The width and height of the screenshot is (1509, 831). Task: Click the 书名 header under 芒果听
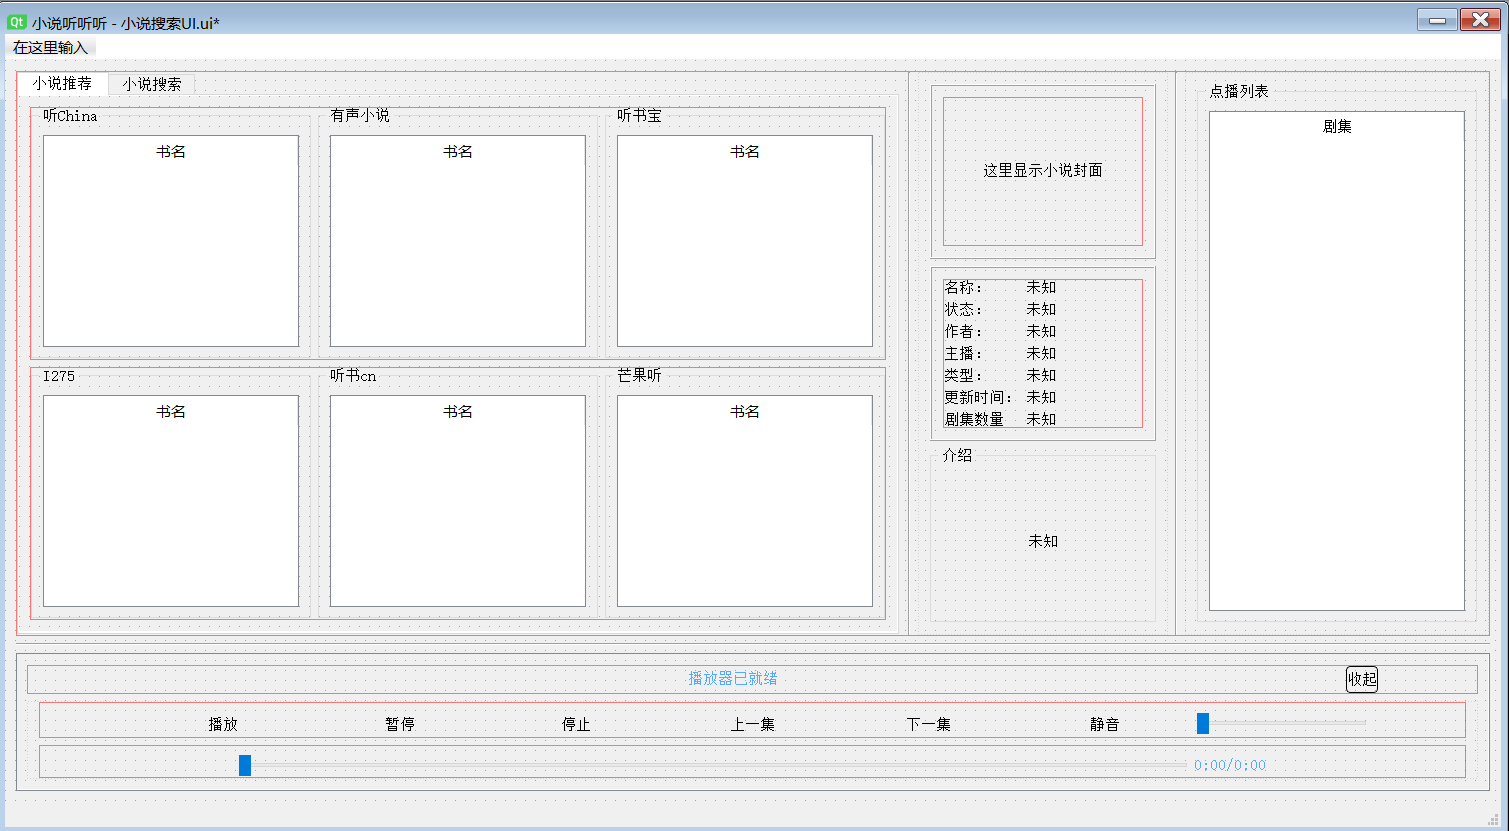(x=745, y=412)
